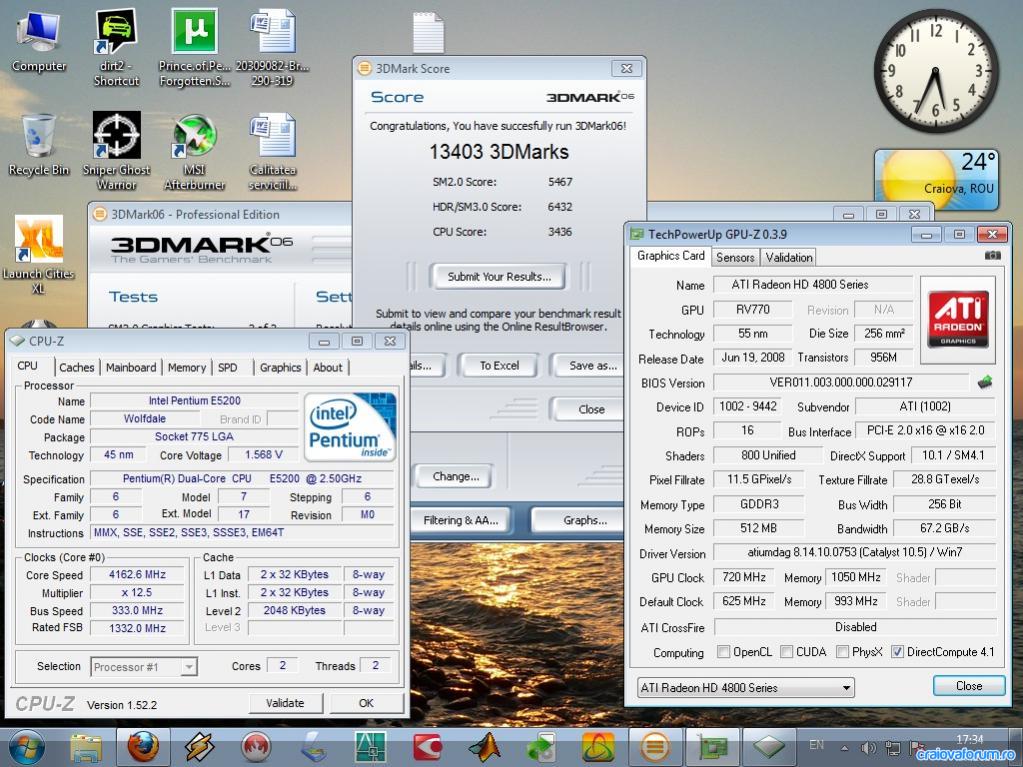This screenshot has height=767, width=1023.
Task: Click Change... in the 3DMark06 window
Action: tap(455, 476)
